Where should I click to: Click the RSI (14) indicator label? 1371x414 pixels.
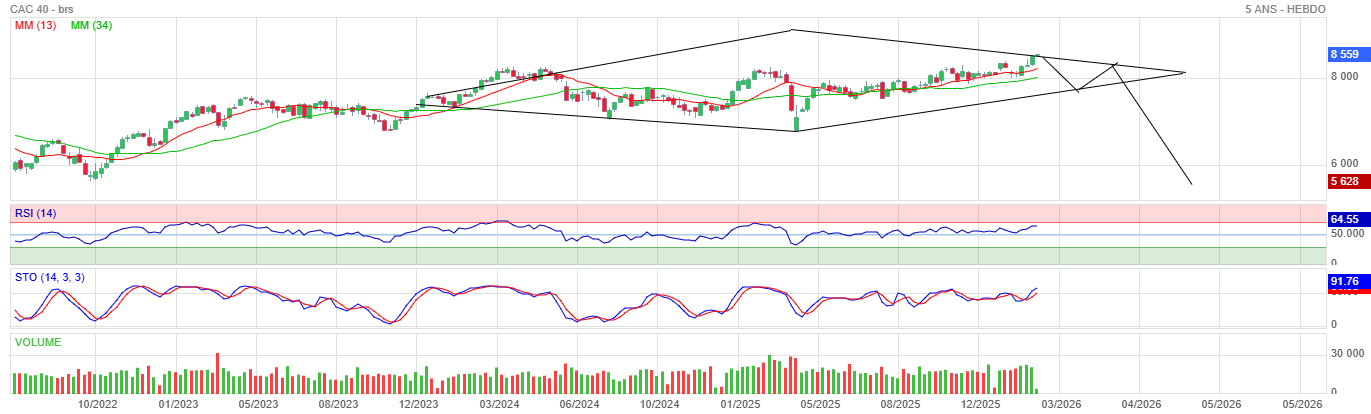pos(35,212)
